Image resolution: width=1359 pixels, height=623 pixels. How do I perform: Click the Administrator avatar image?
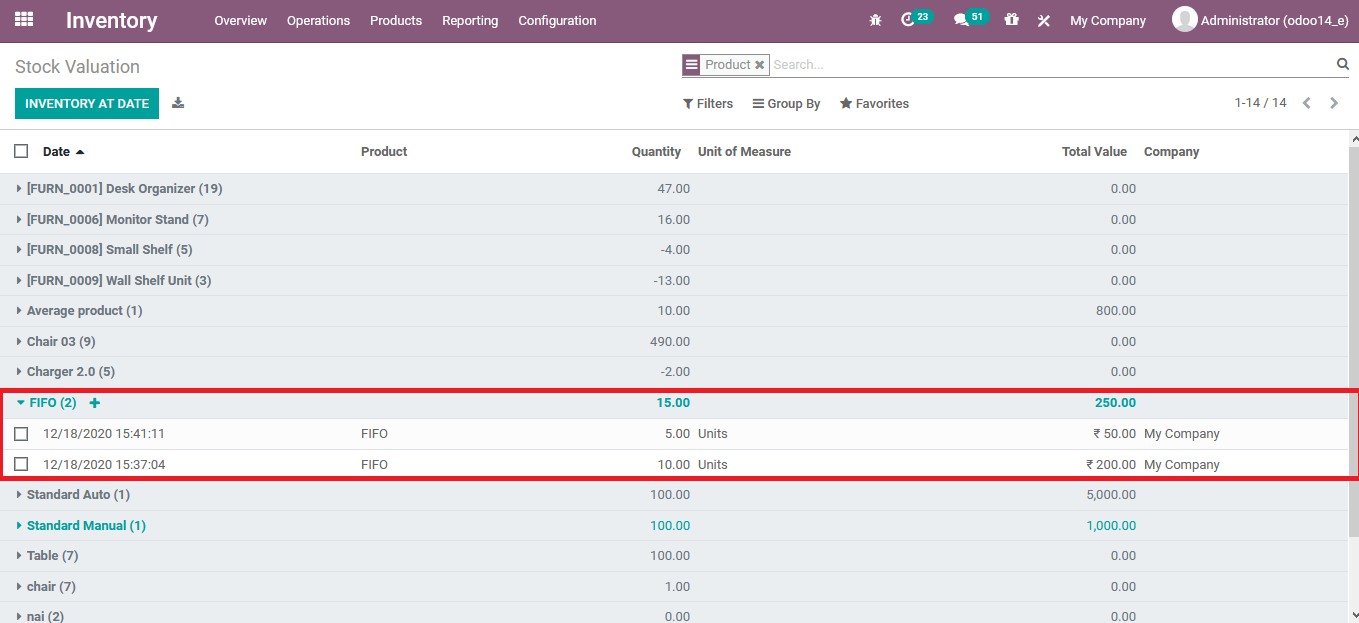pyautogui.click(x=1184, y=19)
